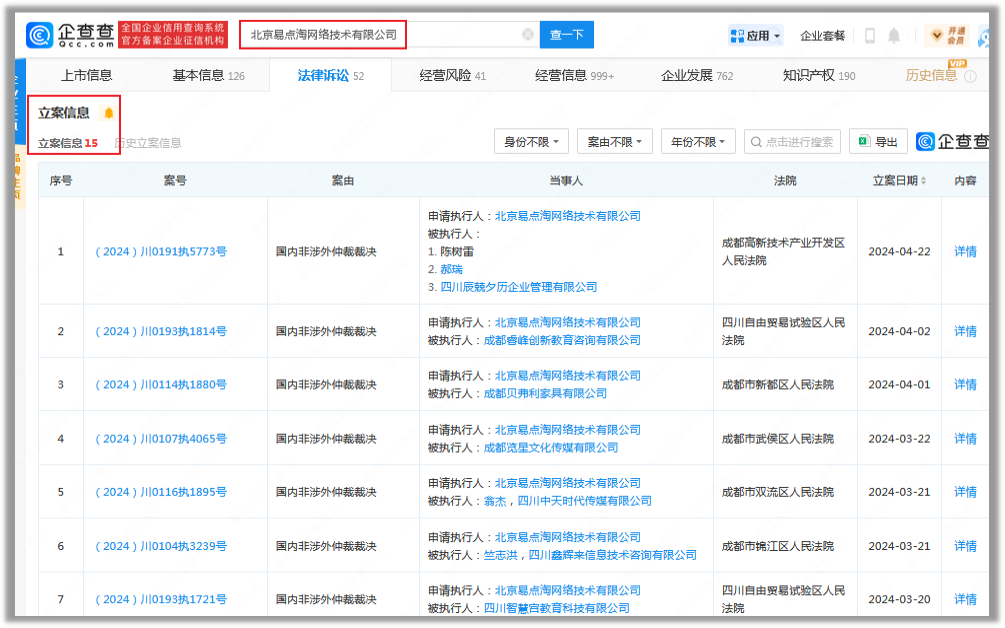Click the 陈树雷 party name
The height and width of the screenshot is (628, 1005).
[x=457, y=252]
